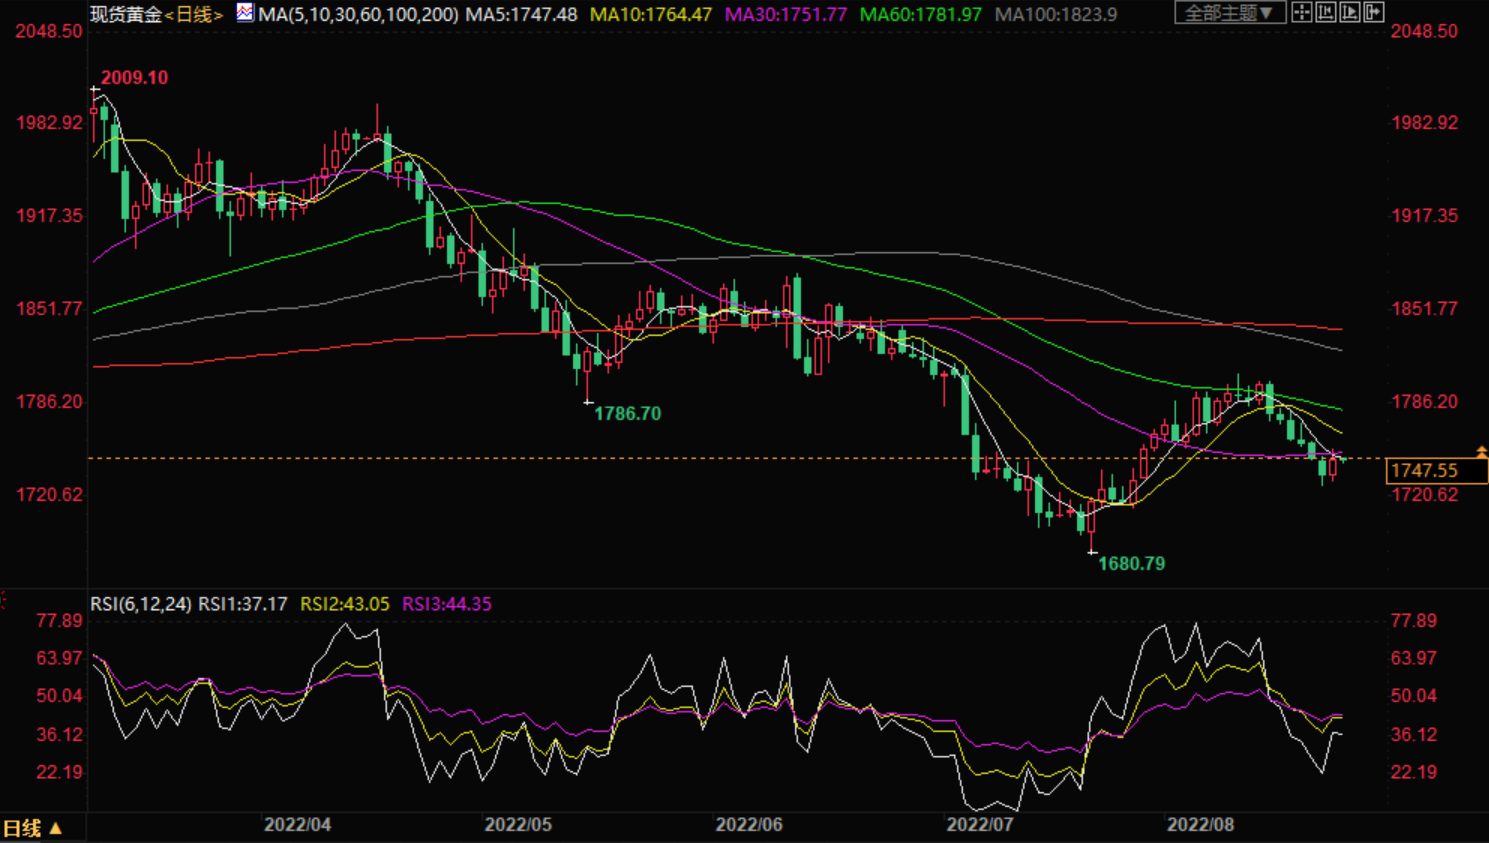Click the current price tag 1747.55

click(1437, 470)
